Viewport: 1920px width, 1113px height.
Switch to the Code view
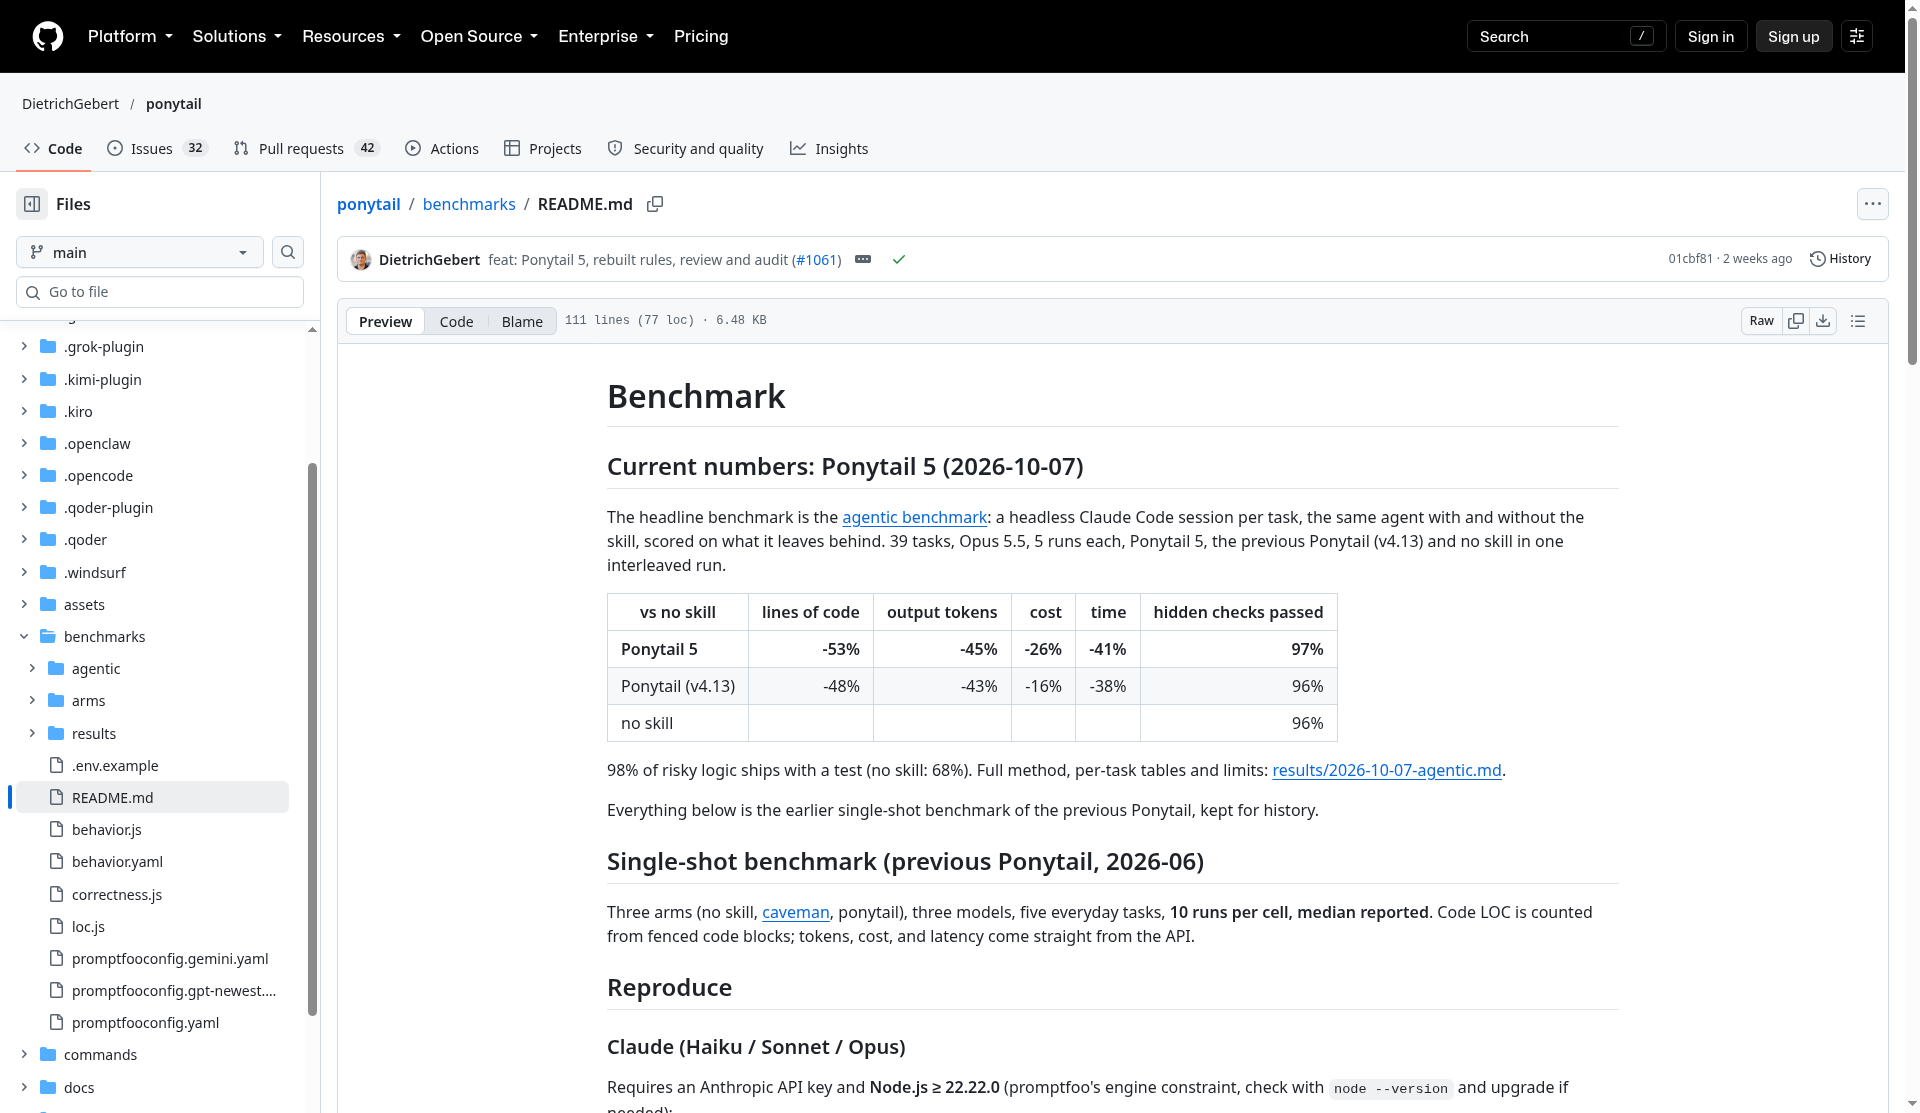point(456,321)
